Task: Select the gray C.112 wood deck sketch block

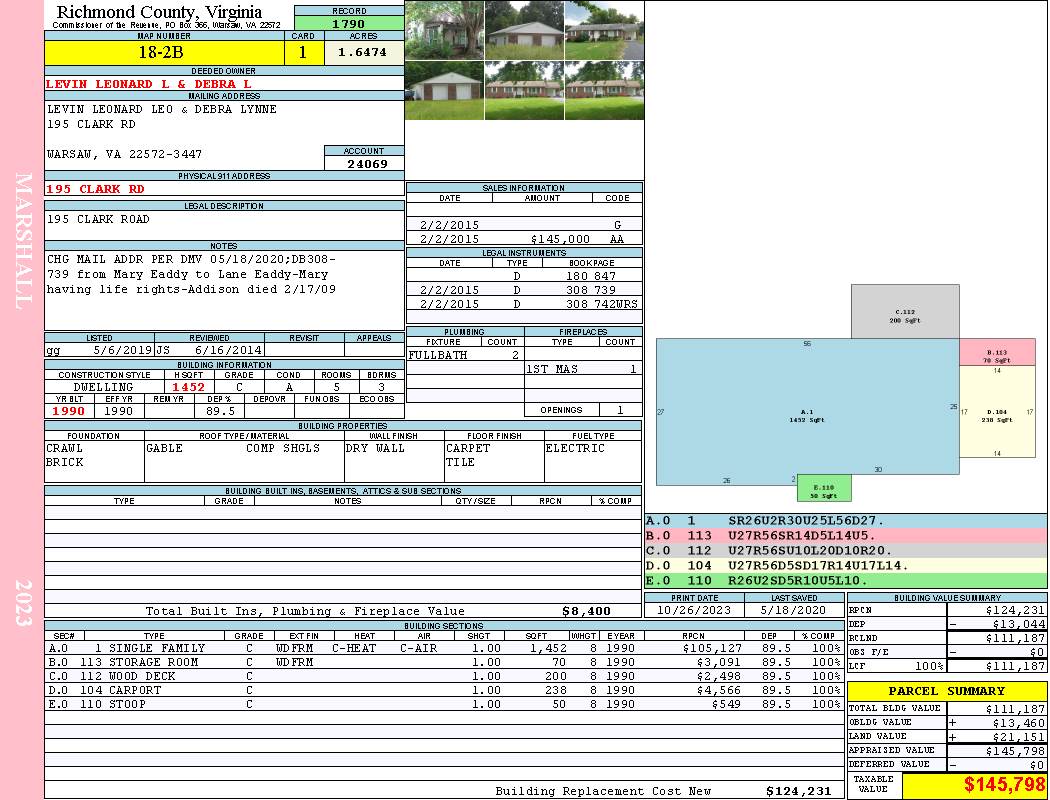Action: pyautogui.click(x=905, y=312)
